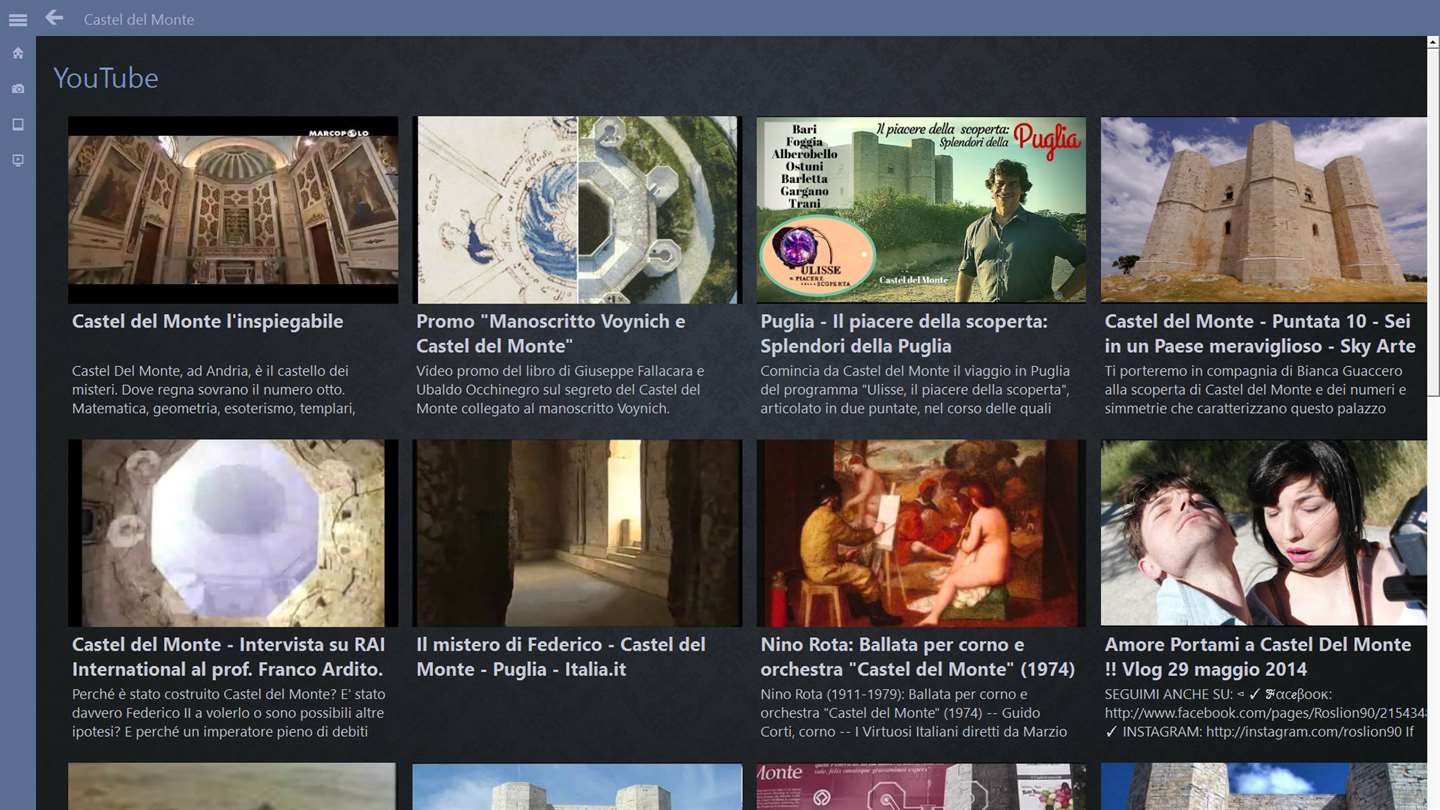The width and height of the screenshot is (1440, 810).
Task: Click description 'SEGUIMI ANCHE SU' in the vlog card
Action: coord(1264,712)
